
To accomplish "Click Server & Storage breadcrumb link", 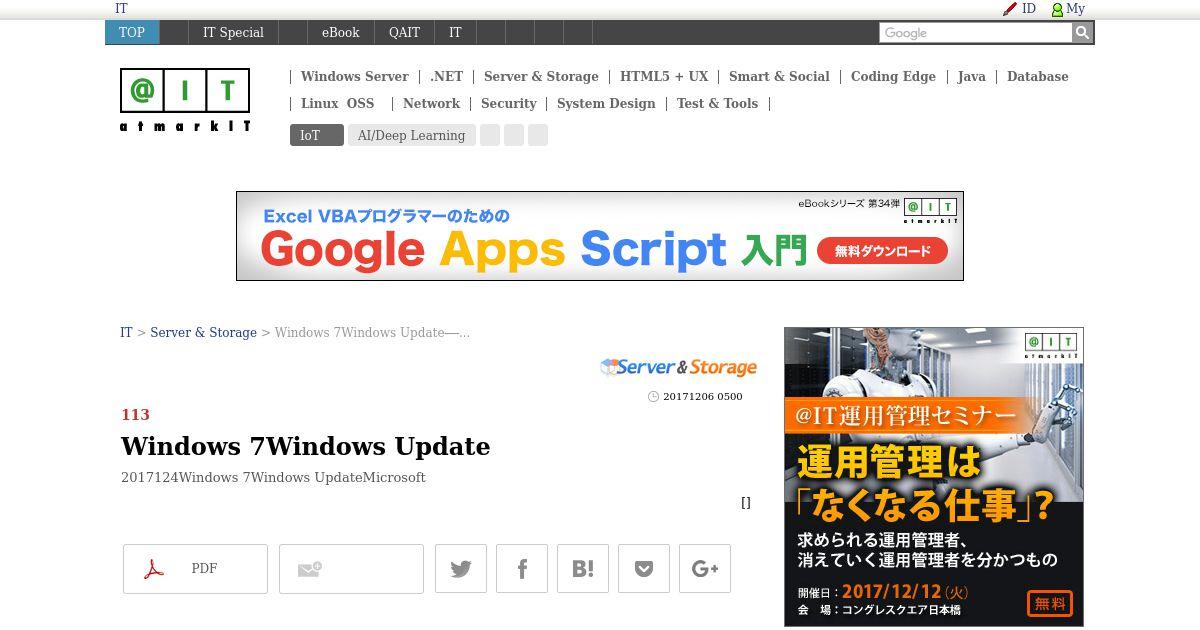I will coord(203,332).
